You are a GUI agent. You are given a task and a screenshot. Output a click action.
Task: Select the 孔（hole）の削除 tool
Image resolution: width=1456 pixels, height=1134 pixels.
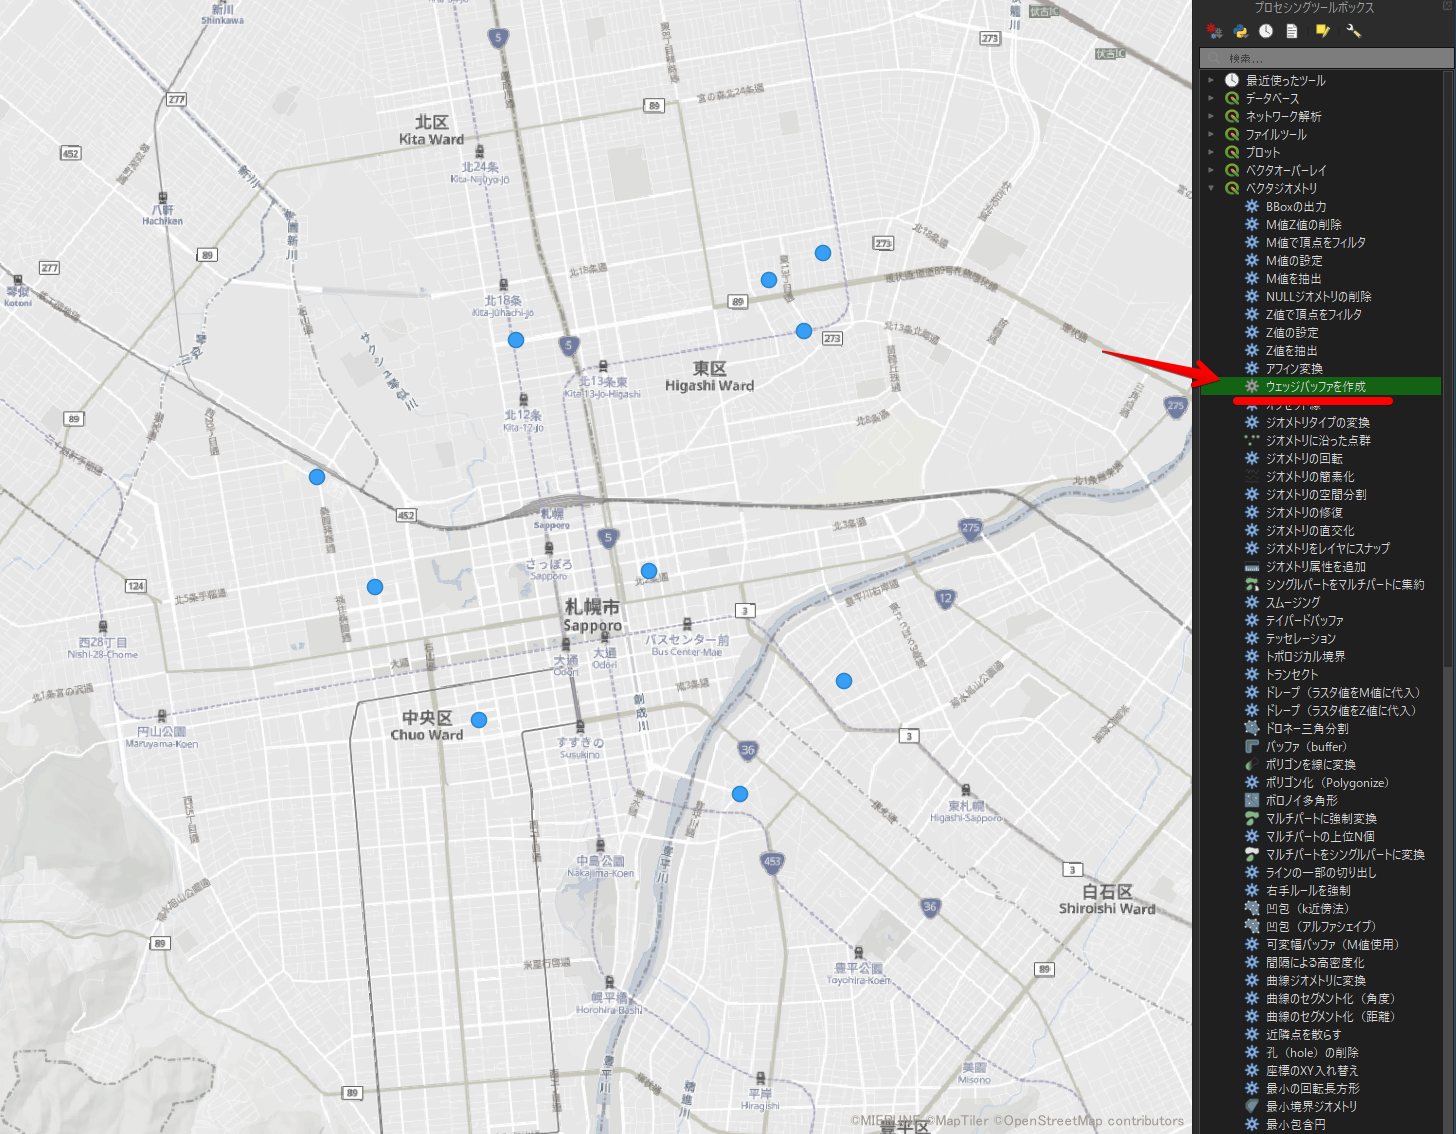pos(1312,1053)
